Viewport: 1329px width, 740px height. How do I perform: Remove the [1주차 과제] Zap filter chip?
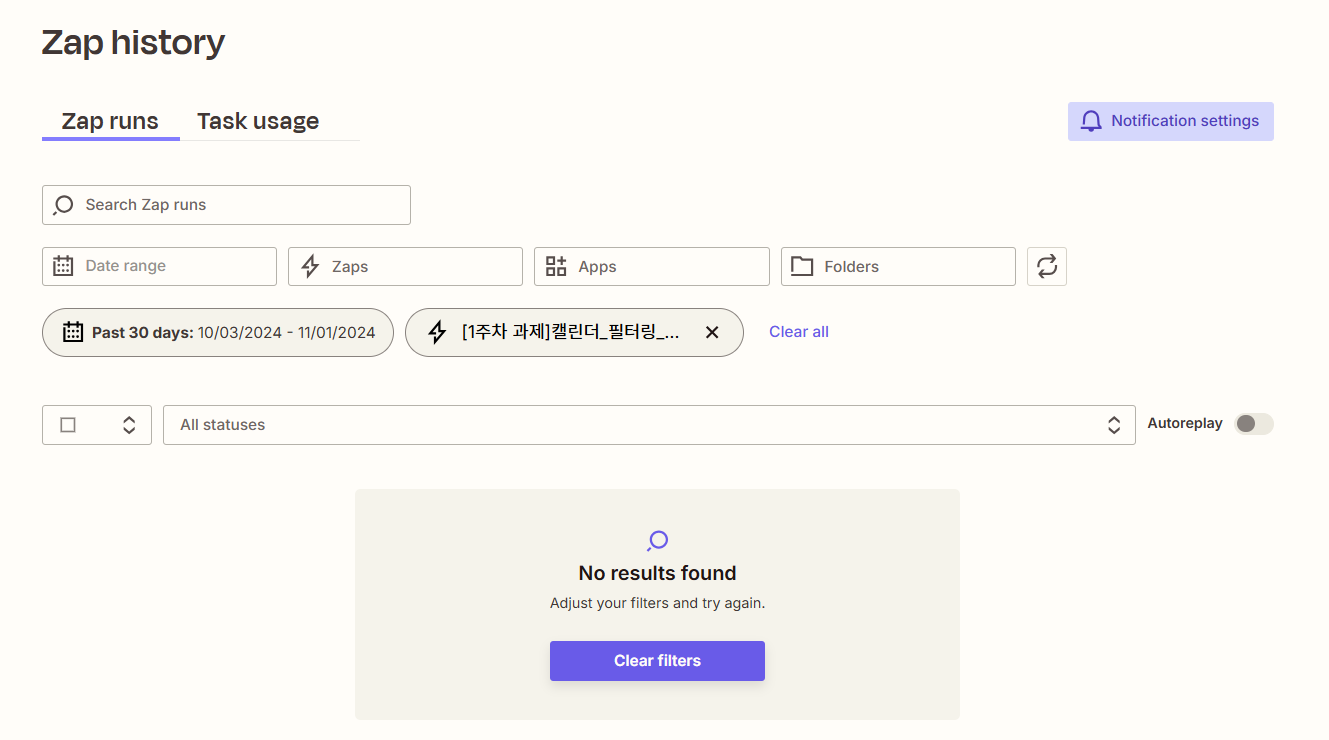point(712,332)
